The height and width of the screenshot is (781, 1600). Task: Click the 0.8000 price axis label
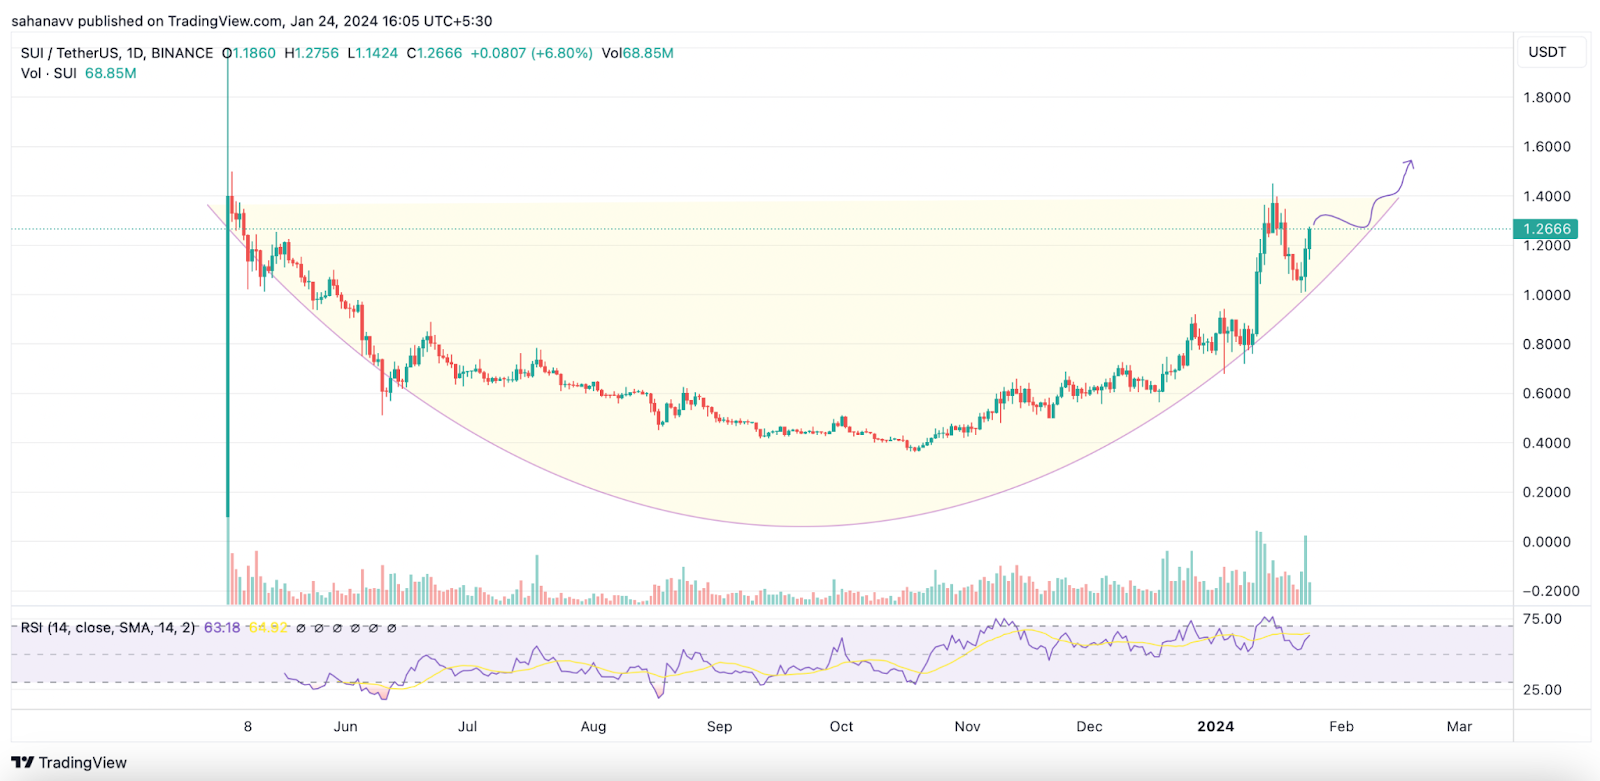tap(1547, 344)
